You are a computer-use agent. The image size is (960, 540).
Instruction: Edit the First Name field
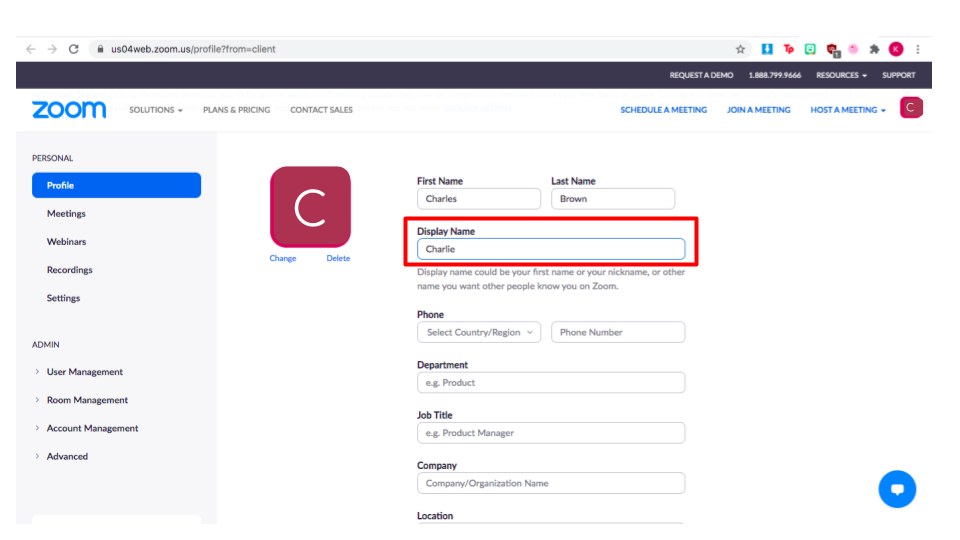tap(479, 199)
